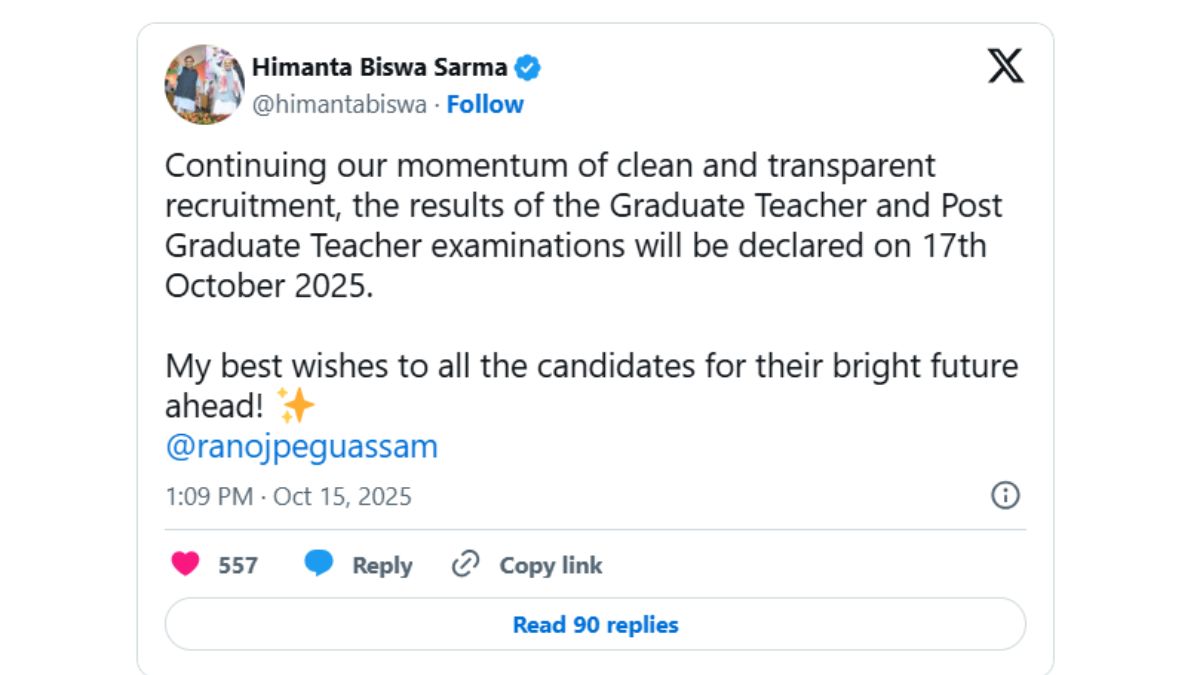Open the 'Himanta Biswa Sarma' display name
The width and height of the screenshot is (1200, 675).
click(379, 68)
